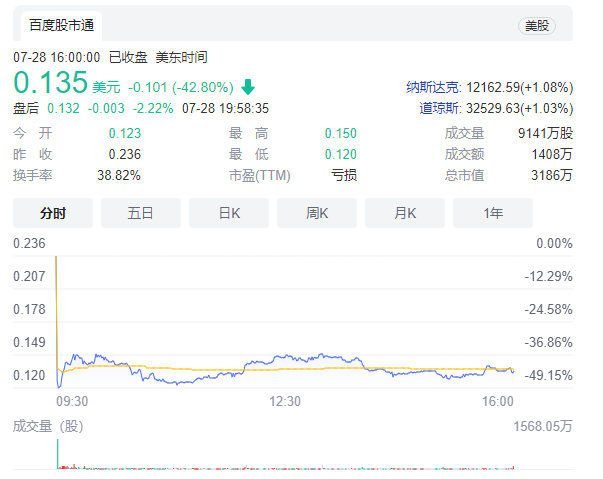Viewport: 603px width, 479px height.
Task: Open the 纳斯达克 index link
Action: [x=433, y=87]
